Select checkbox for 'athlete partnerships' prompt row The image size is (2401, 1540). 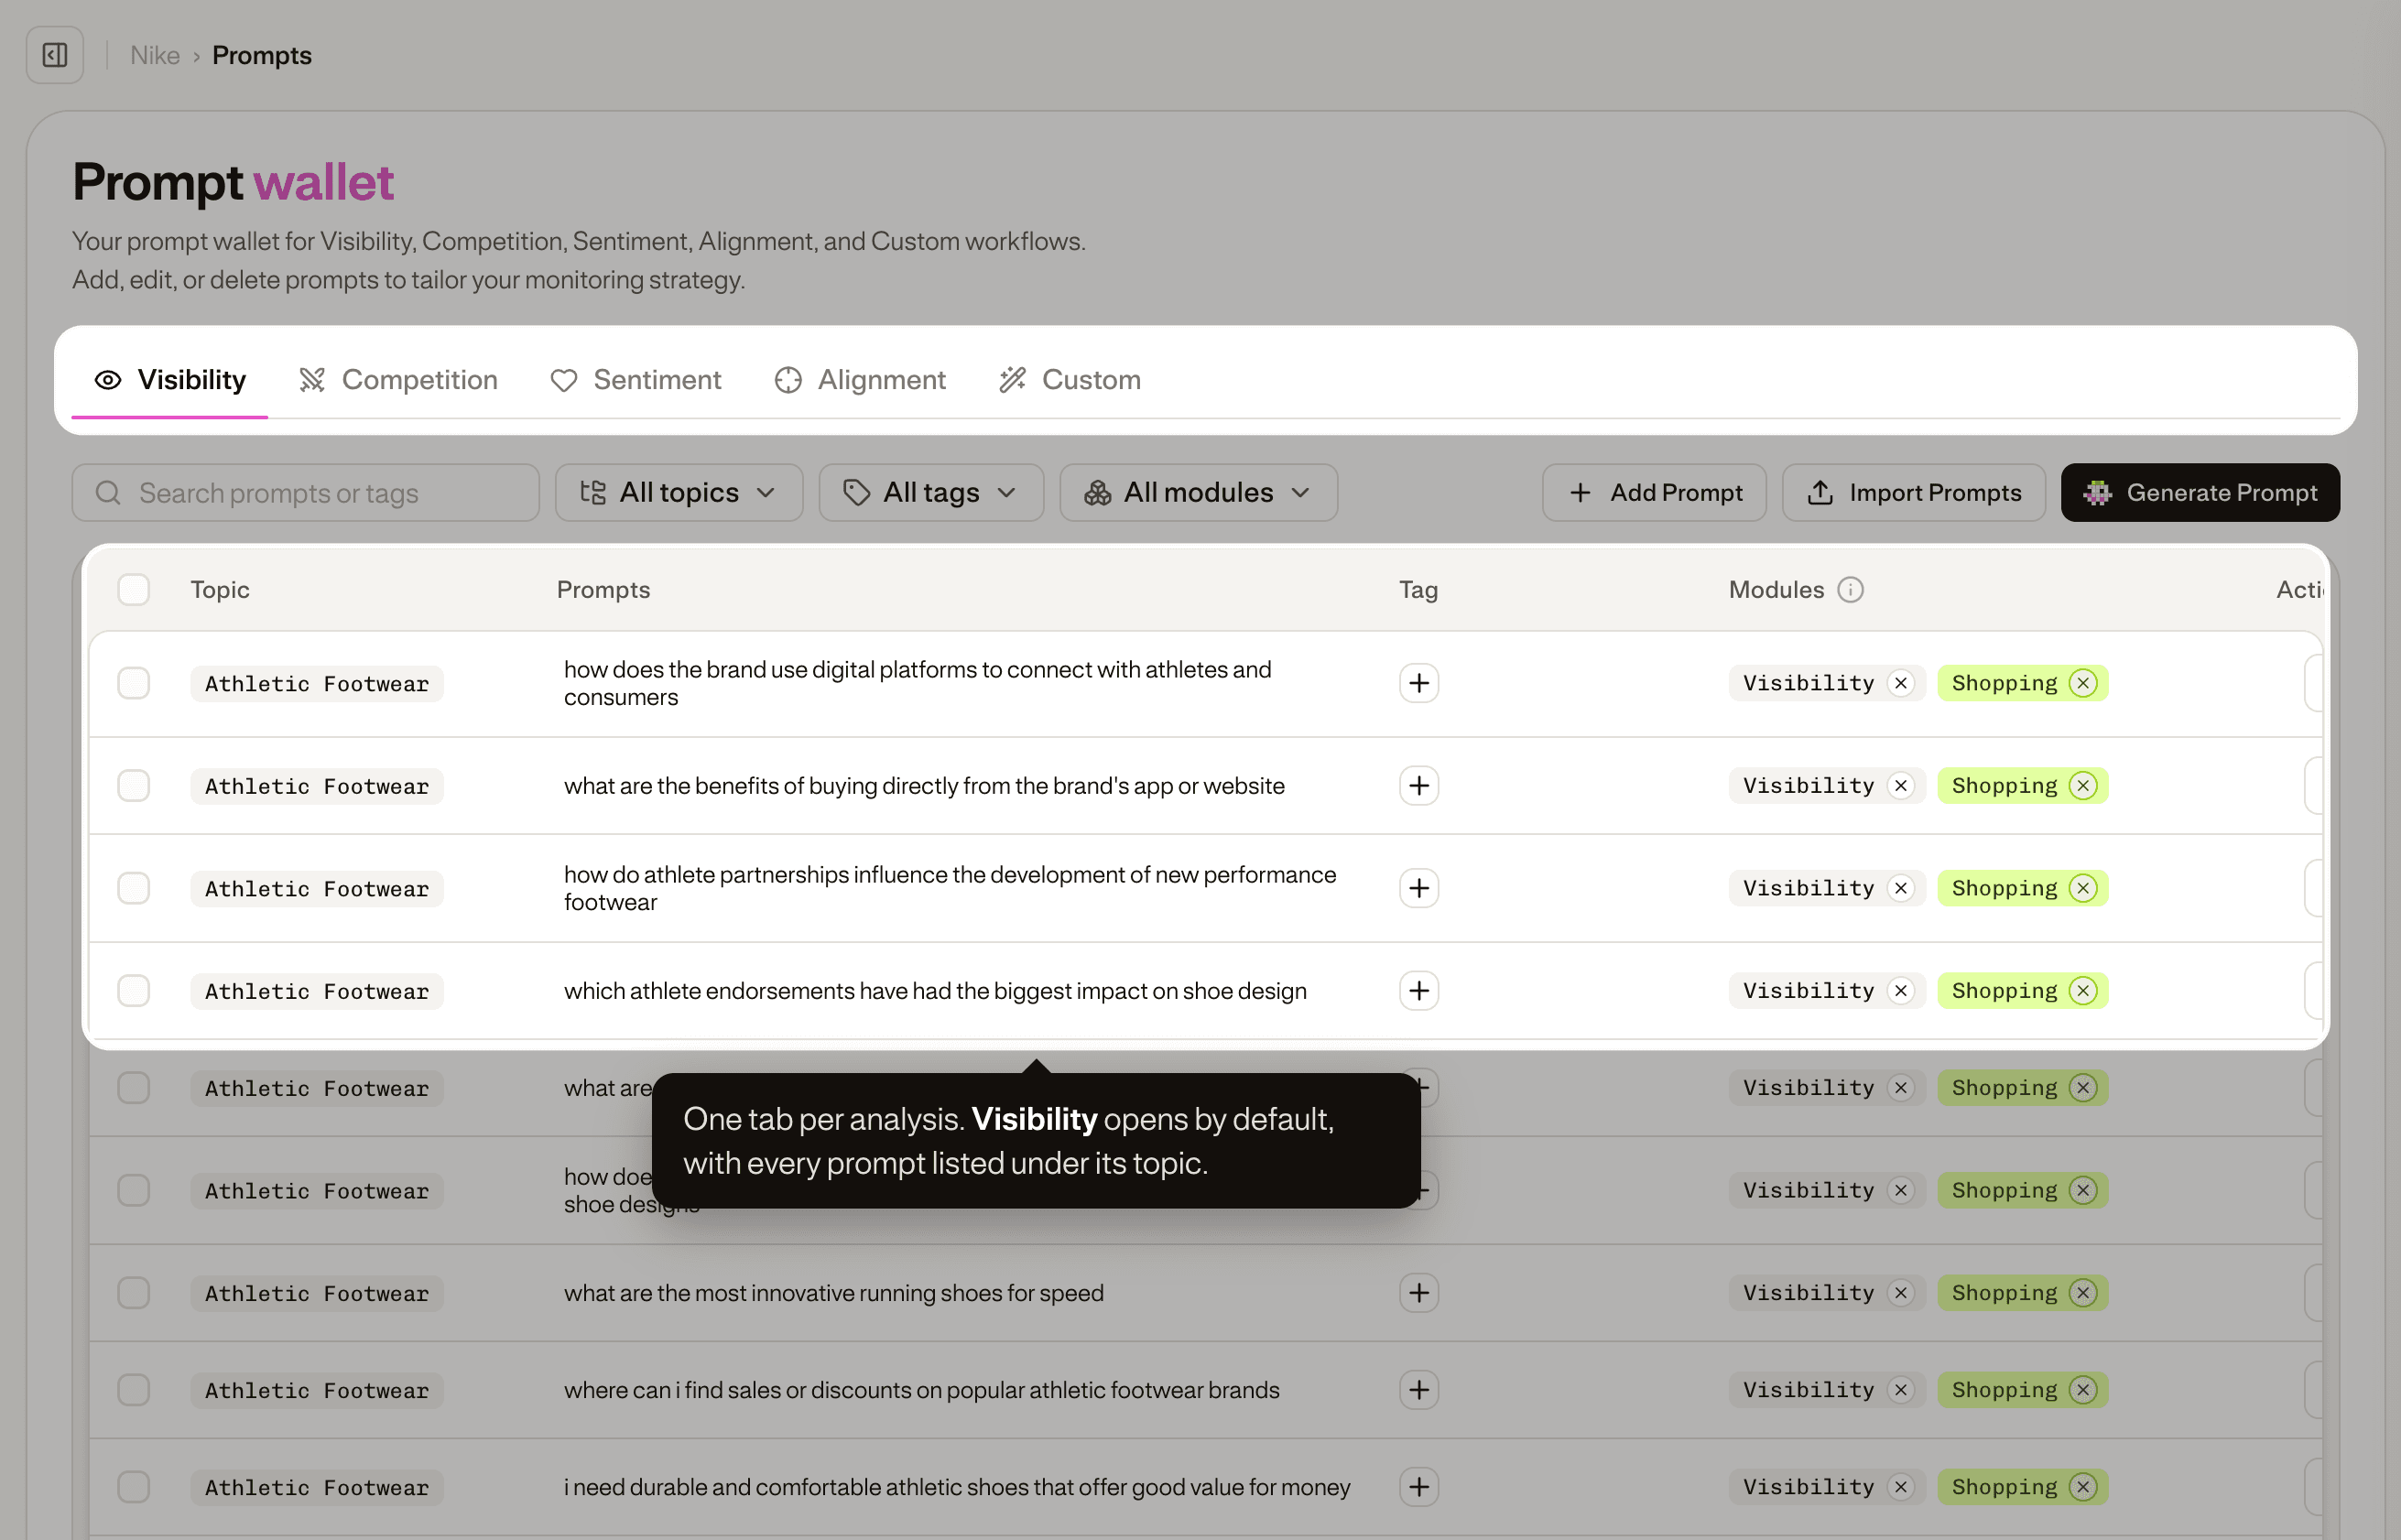pyautogui.click(x=134, y=888)
